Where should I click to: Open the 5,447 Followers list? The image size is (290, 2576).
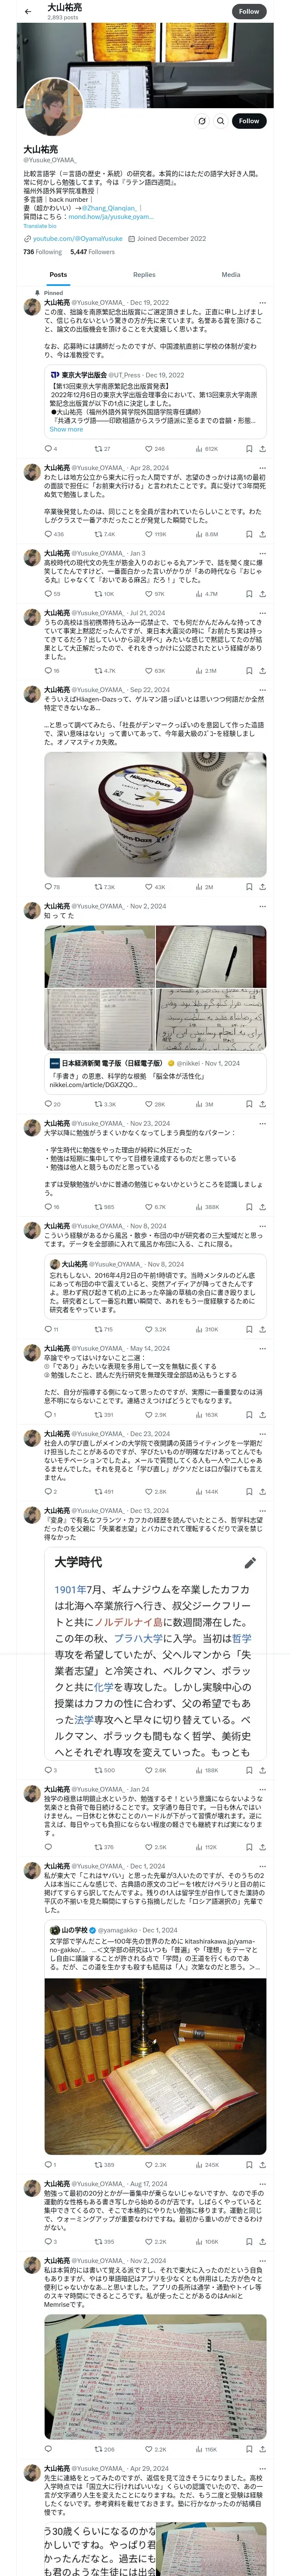click(x=92, y=252)
